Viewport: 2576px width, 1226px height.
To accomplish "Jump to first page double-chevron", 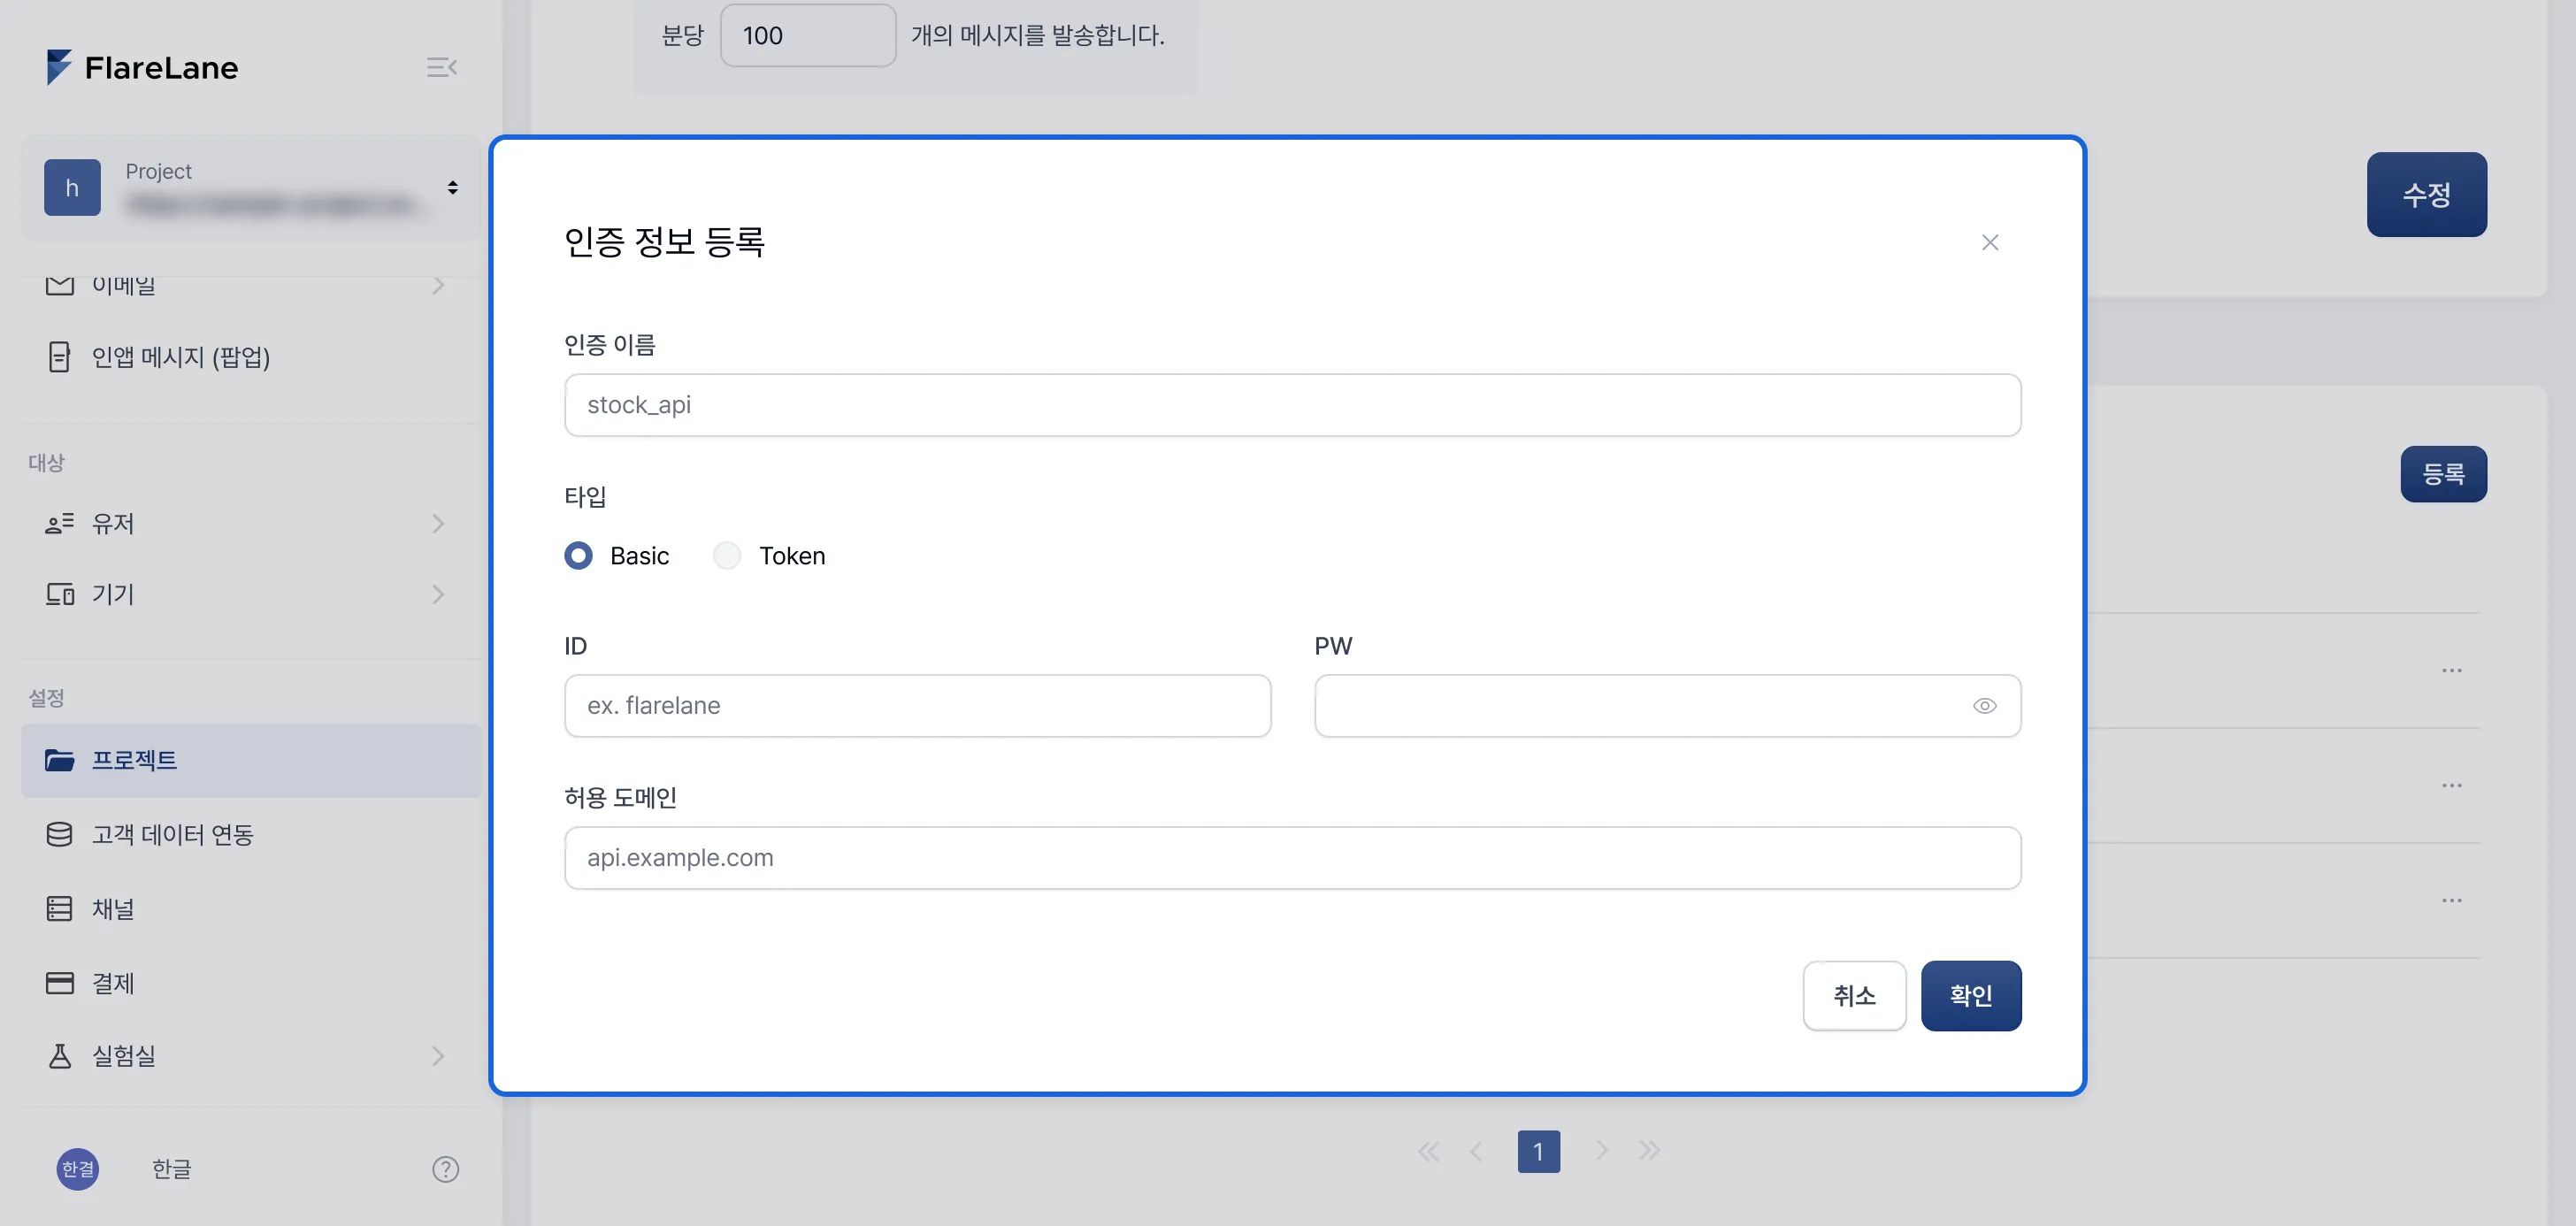I will pyautogui.click(x=1428, y=1151).
